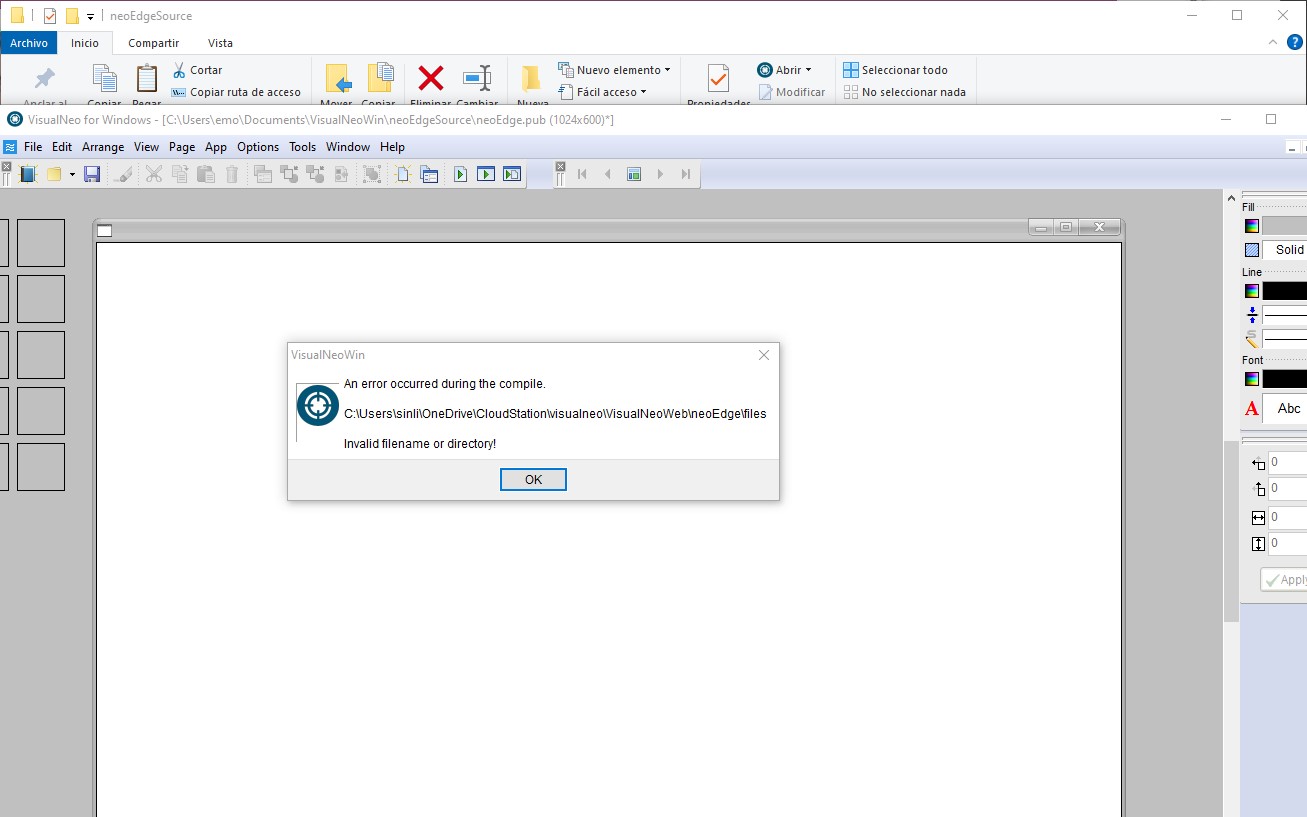Screen dimensions: 1307x817
Task: Click the line width icon in the Line section
Action: point(1251,315)
